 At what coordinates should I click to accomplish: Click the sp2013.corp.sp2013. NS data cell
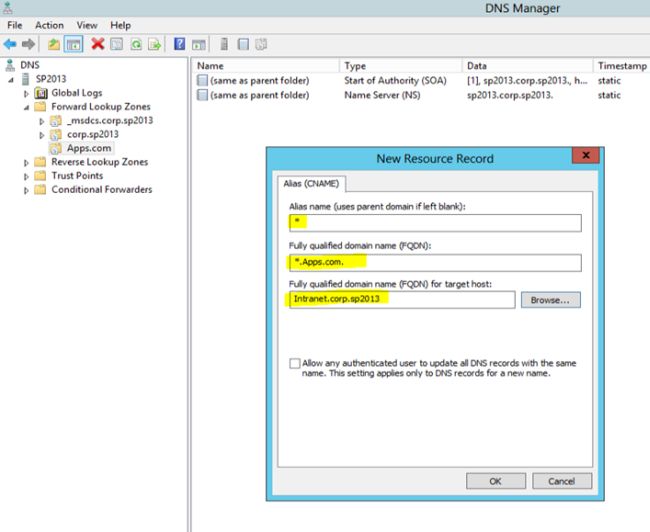click(510, 95)
